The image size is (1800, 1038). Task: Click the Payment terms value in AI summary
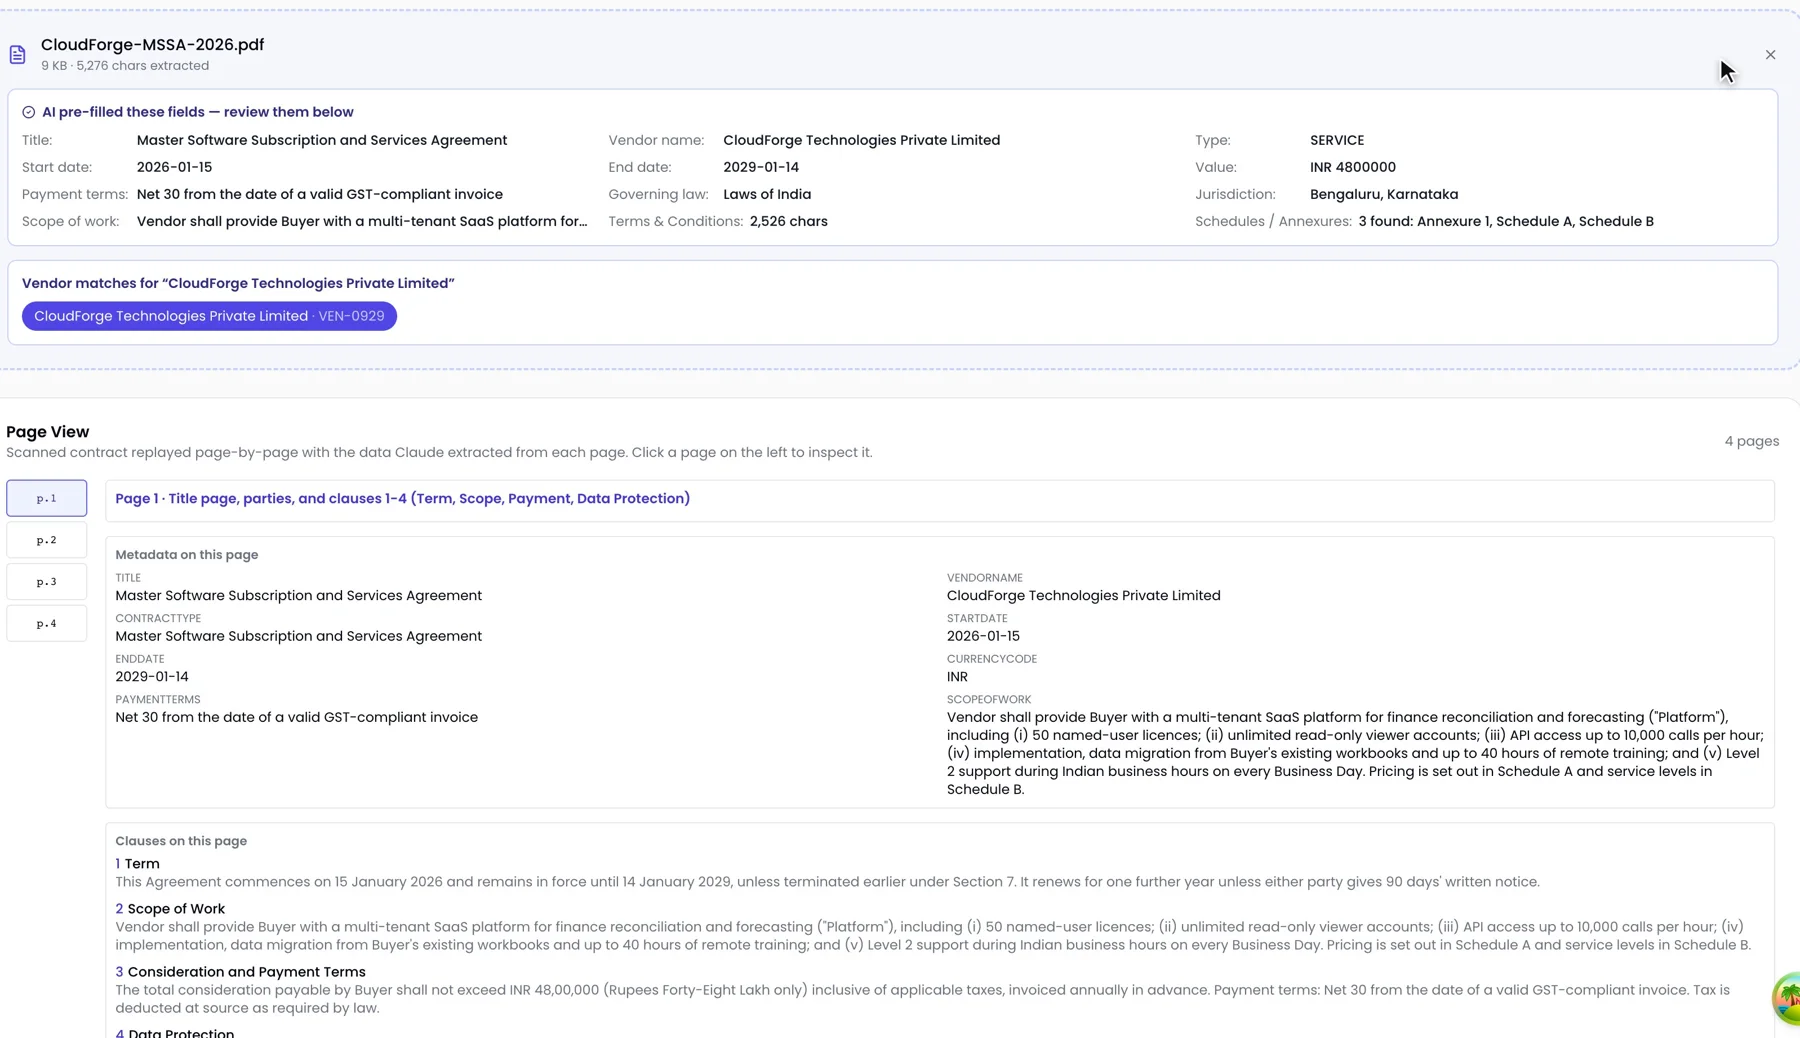(320, 194)
